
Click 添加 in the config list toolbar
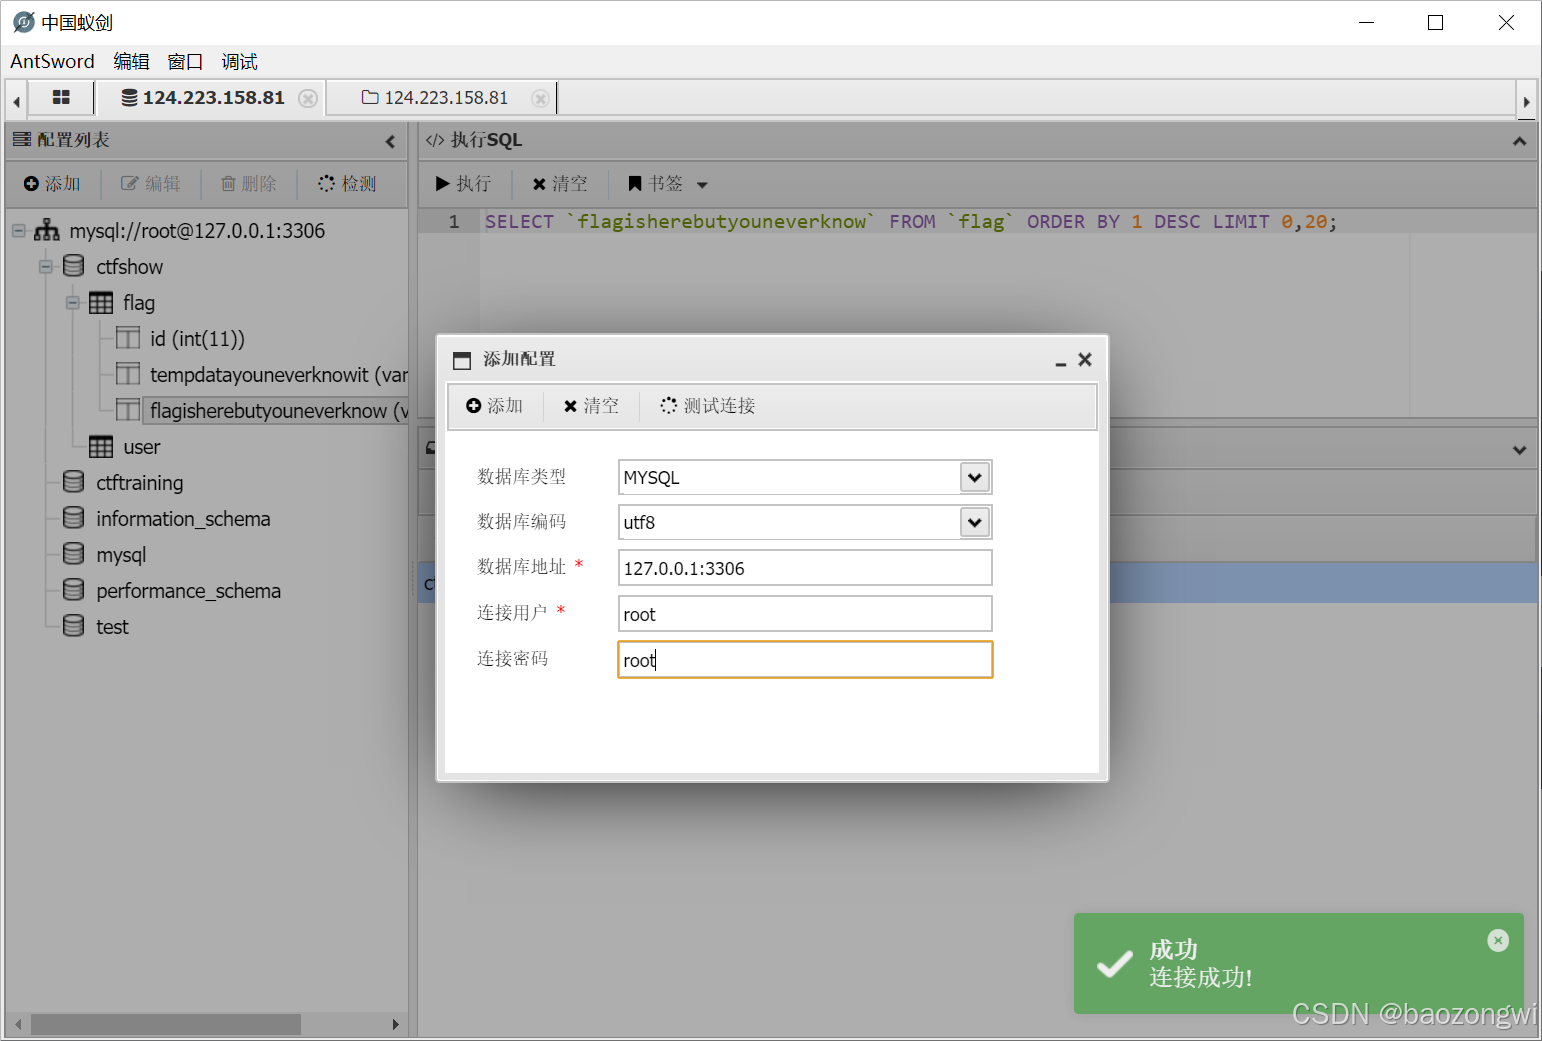click(52, 184)
